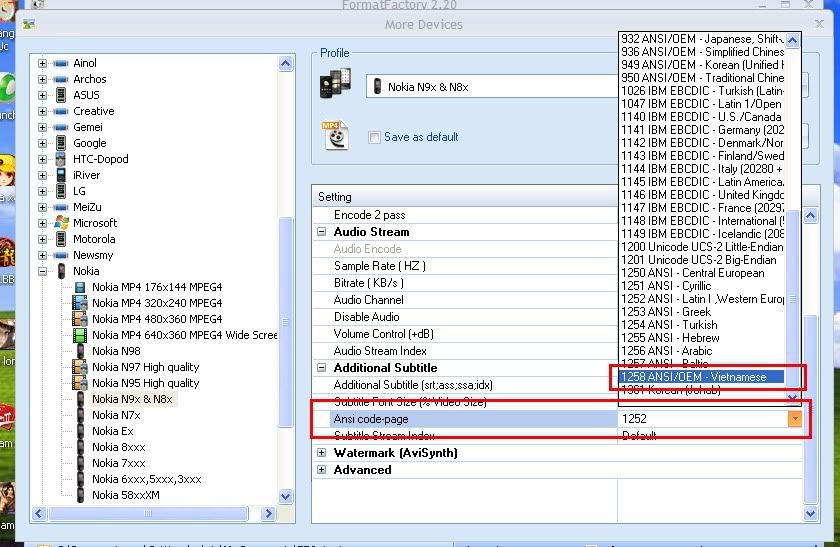Select Nokia N7x in device tree
The width and height of the screenshot is (840, 547).
116,415
